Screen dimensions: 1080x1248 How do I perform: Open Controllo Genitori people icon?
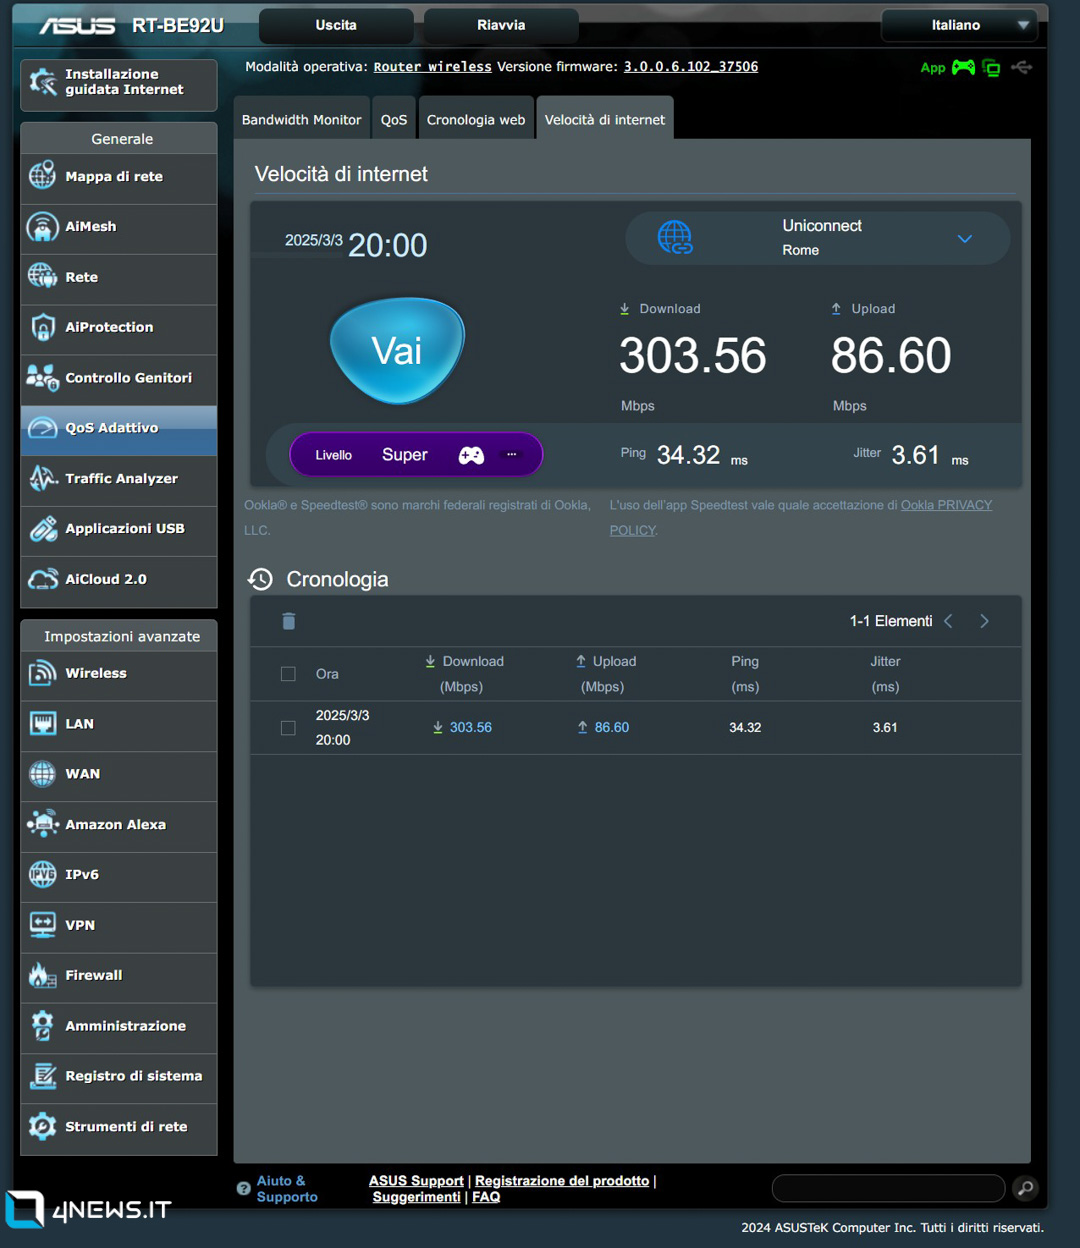pos(42,377)
